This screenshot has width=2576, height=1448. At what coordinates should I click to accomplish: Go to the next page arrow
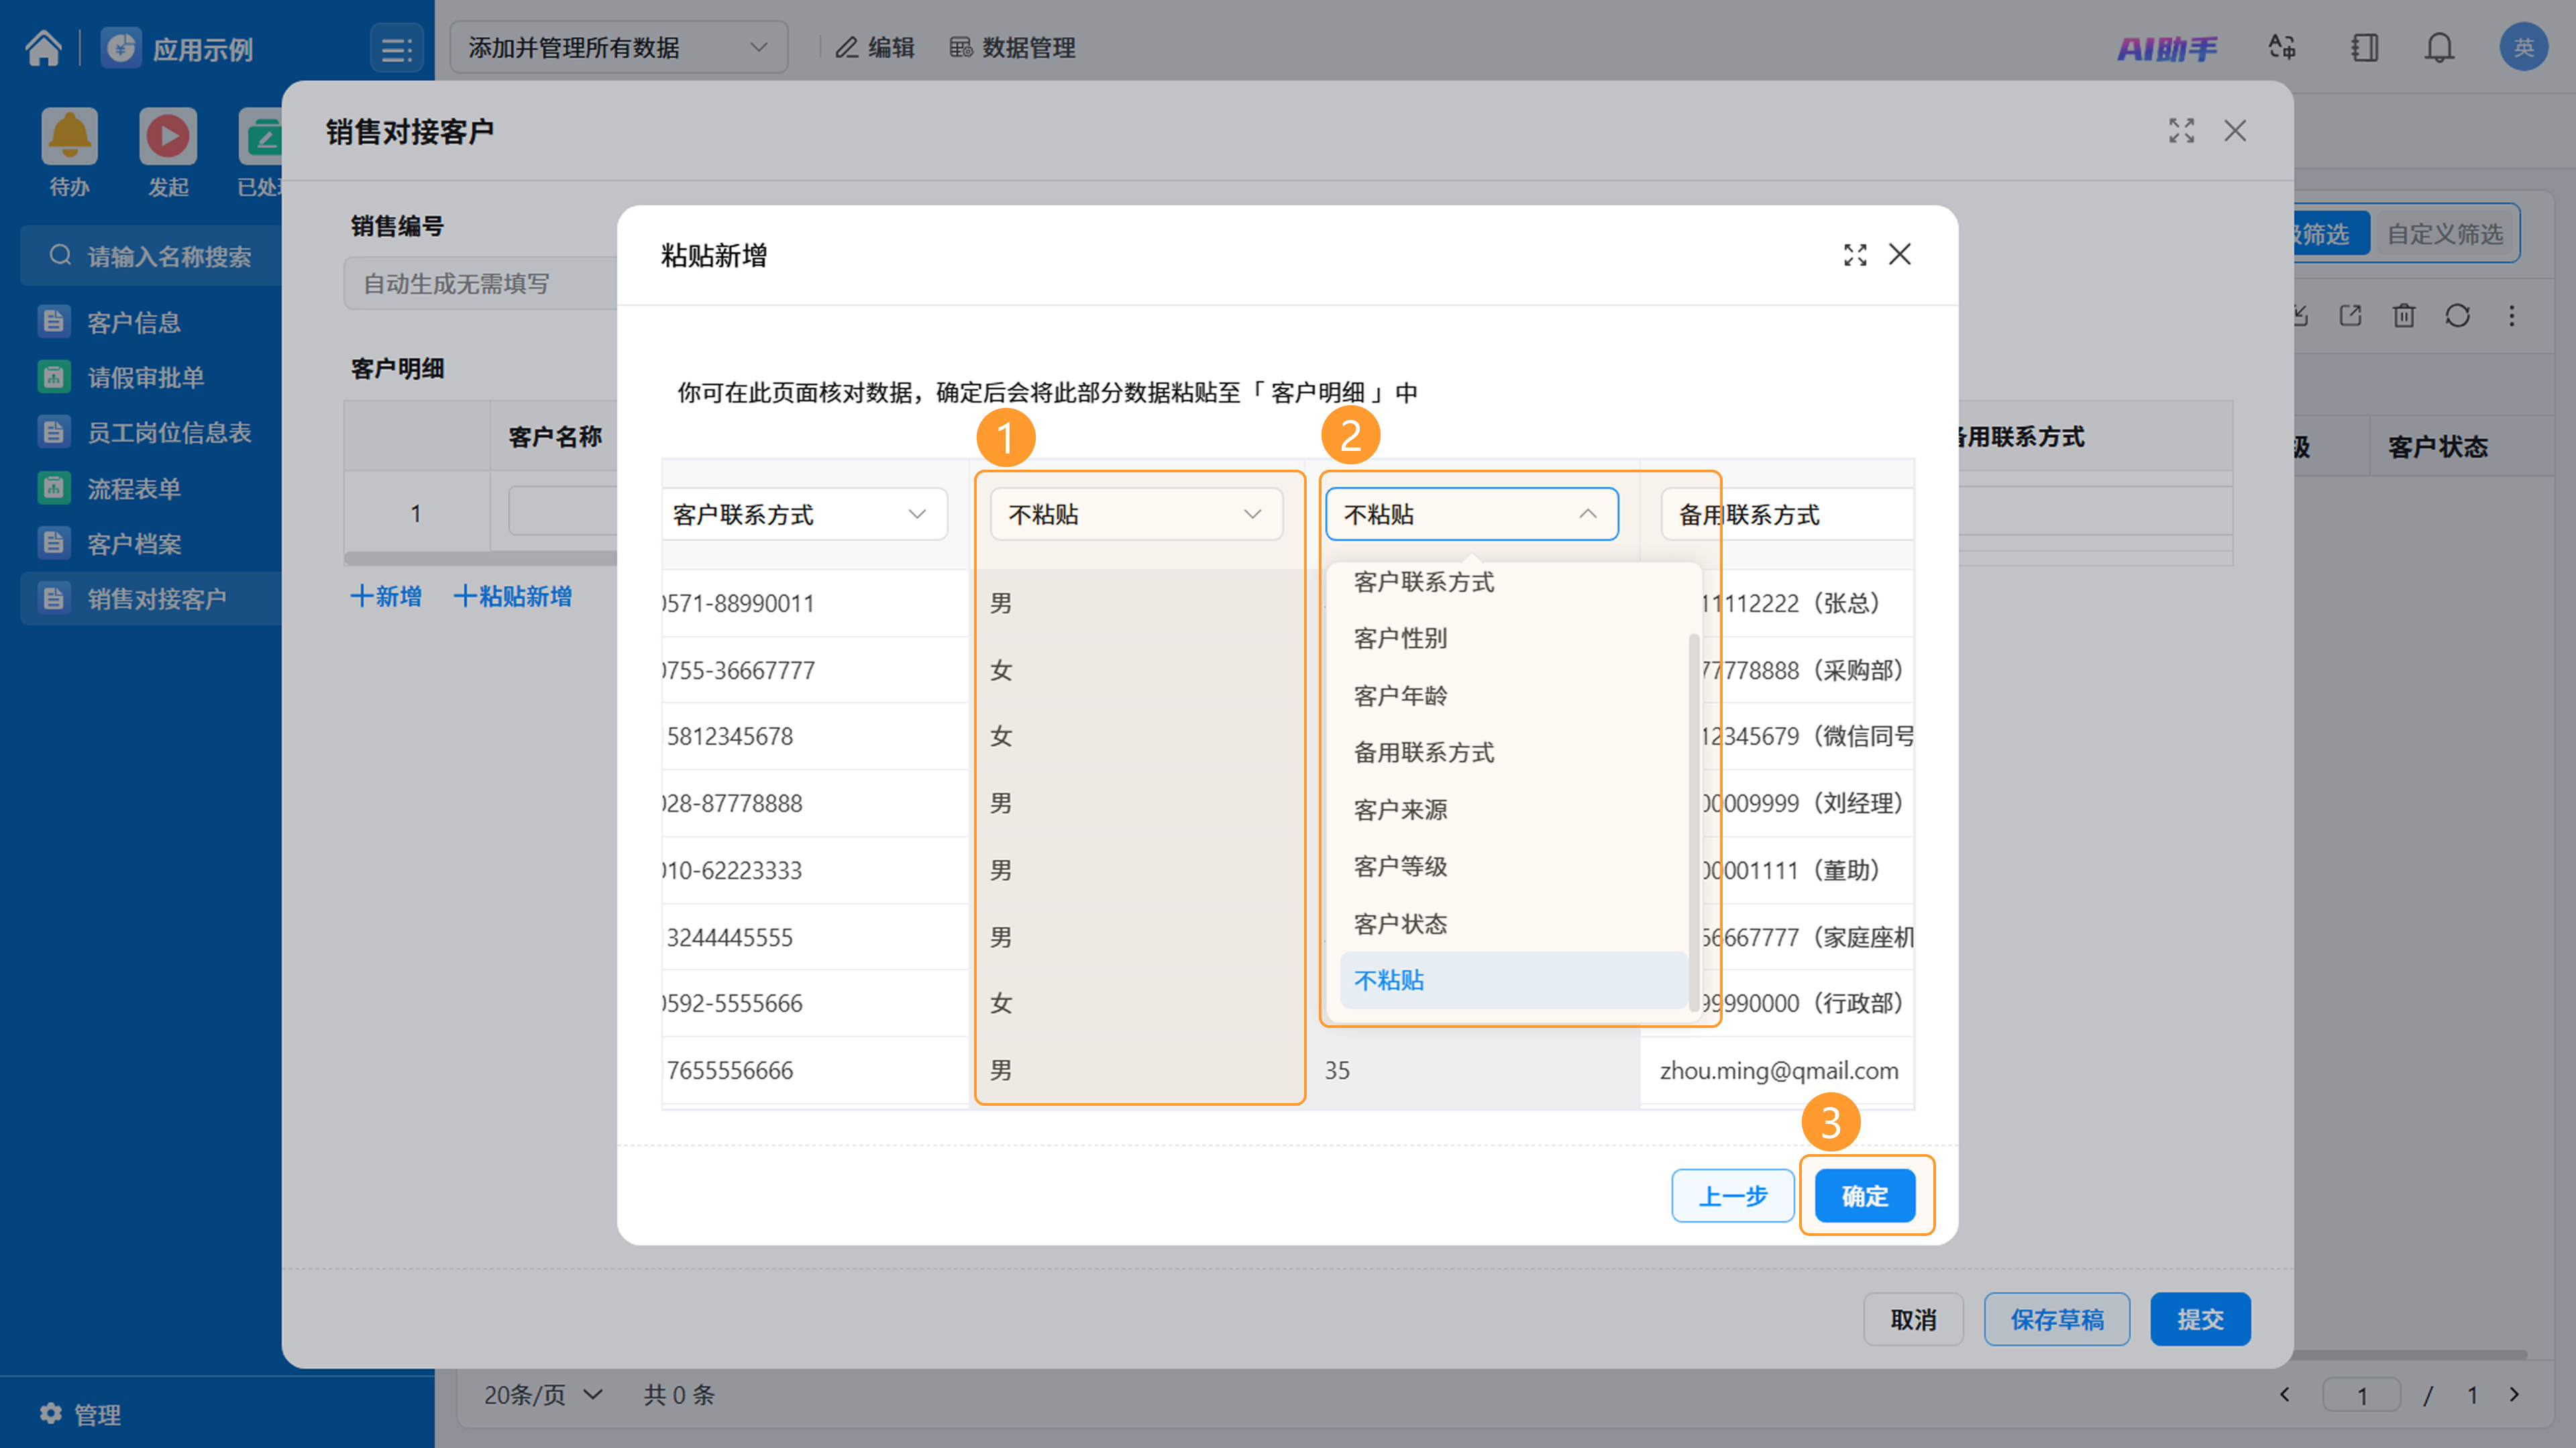point(2515,1394)
